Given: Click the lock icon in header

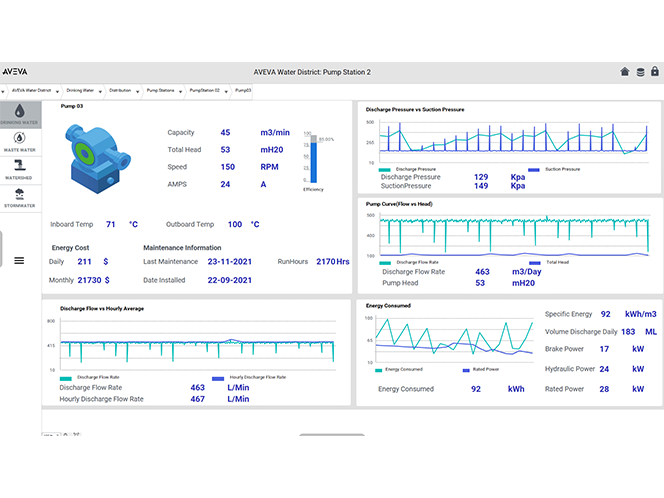Looking at the screenshot, I should coord(653,72).
